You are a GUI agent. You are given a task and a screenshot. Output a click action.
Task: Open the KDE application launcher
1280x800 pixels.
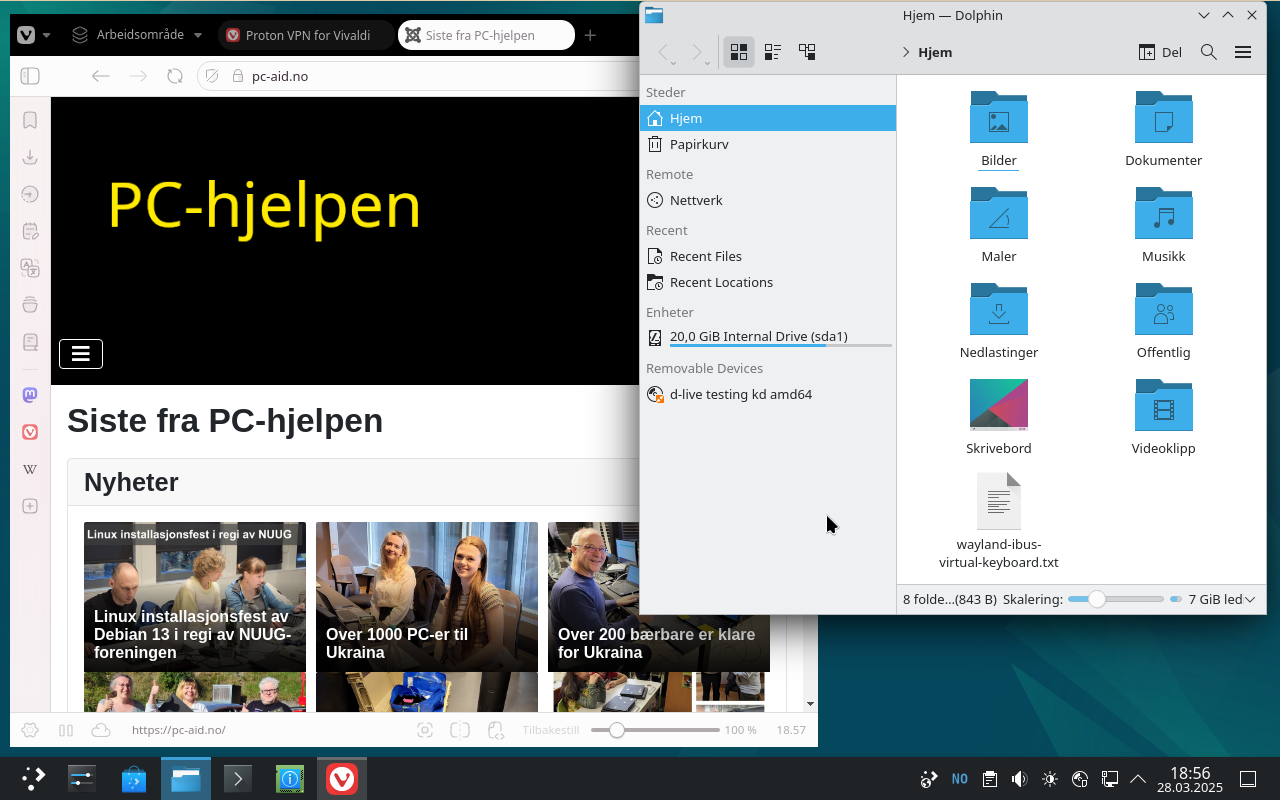point(33,778)
